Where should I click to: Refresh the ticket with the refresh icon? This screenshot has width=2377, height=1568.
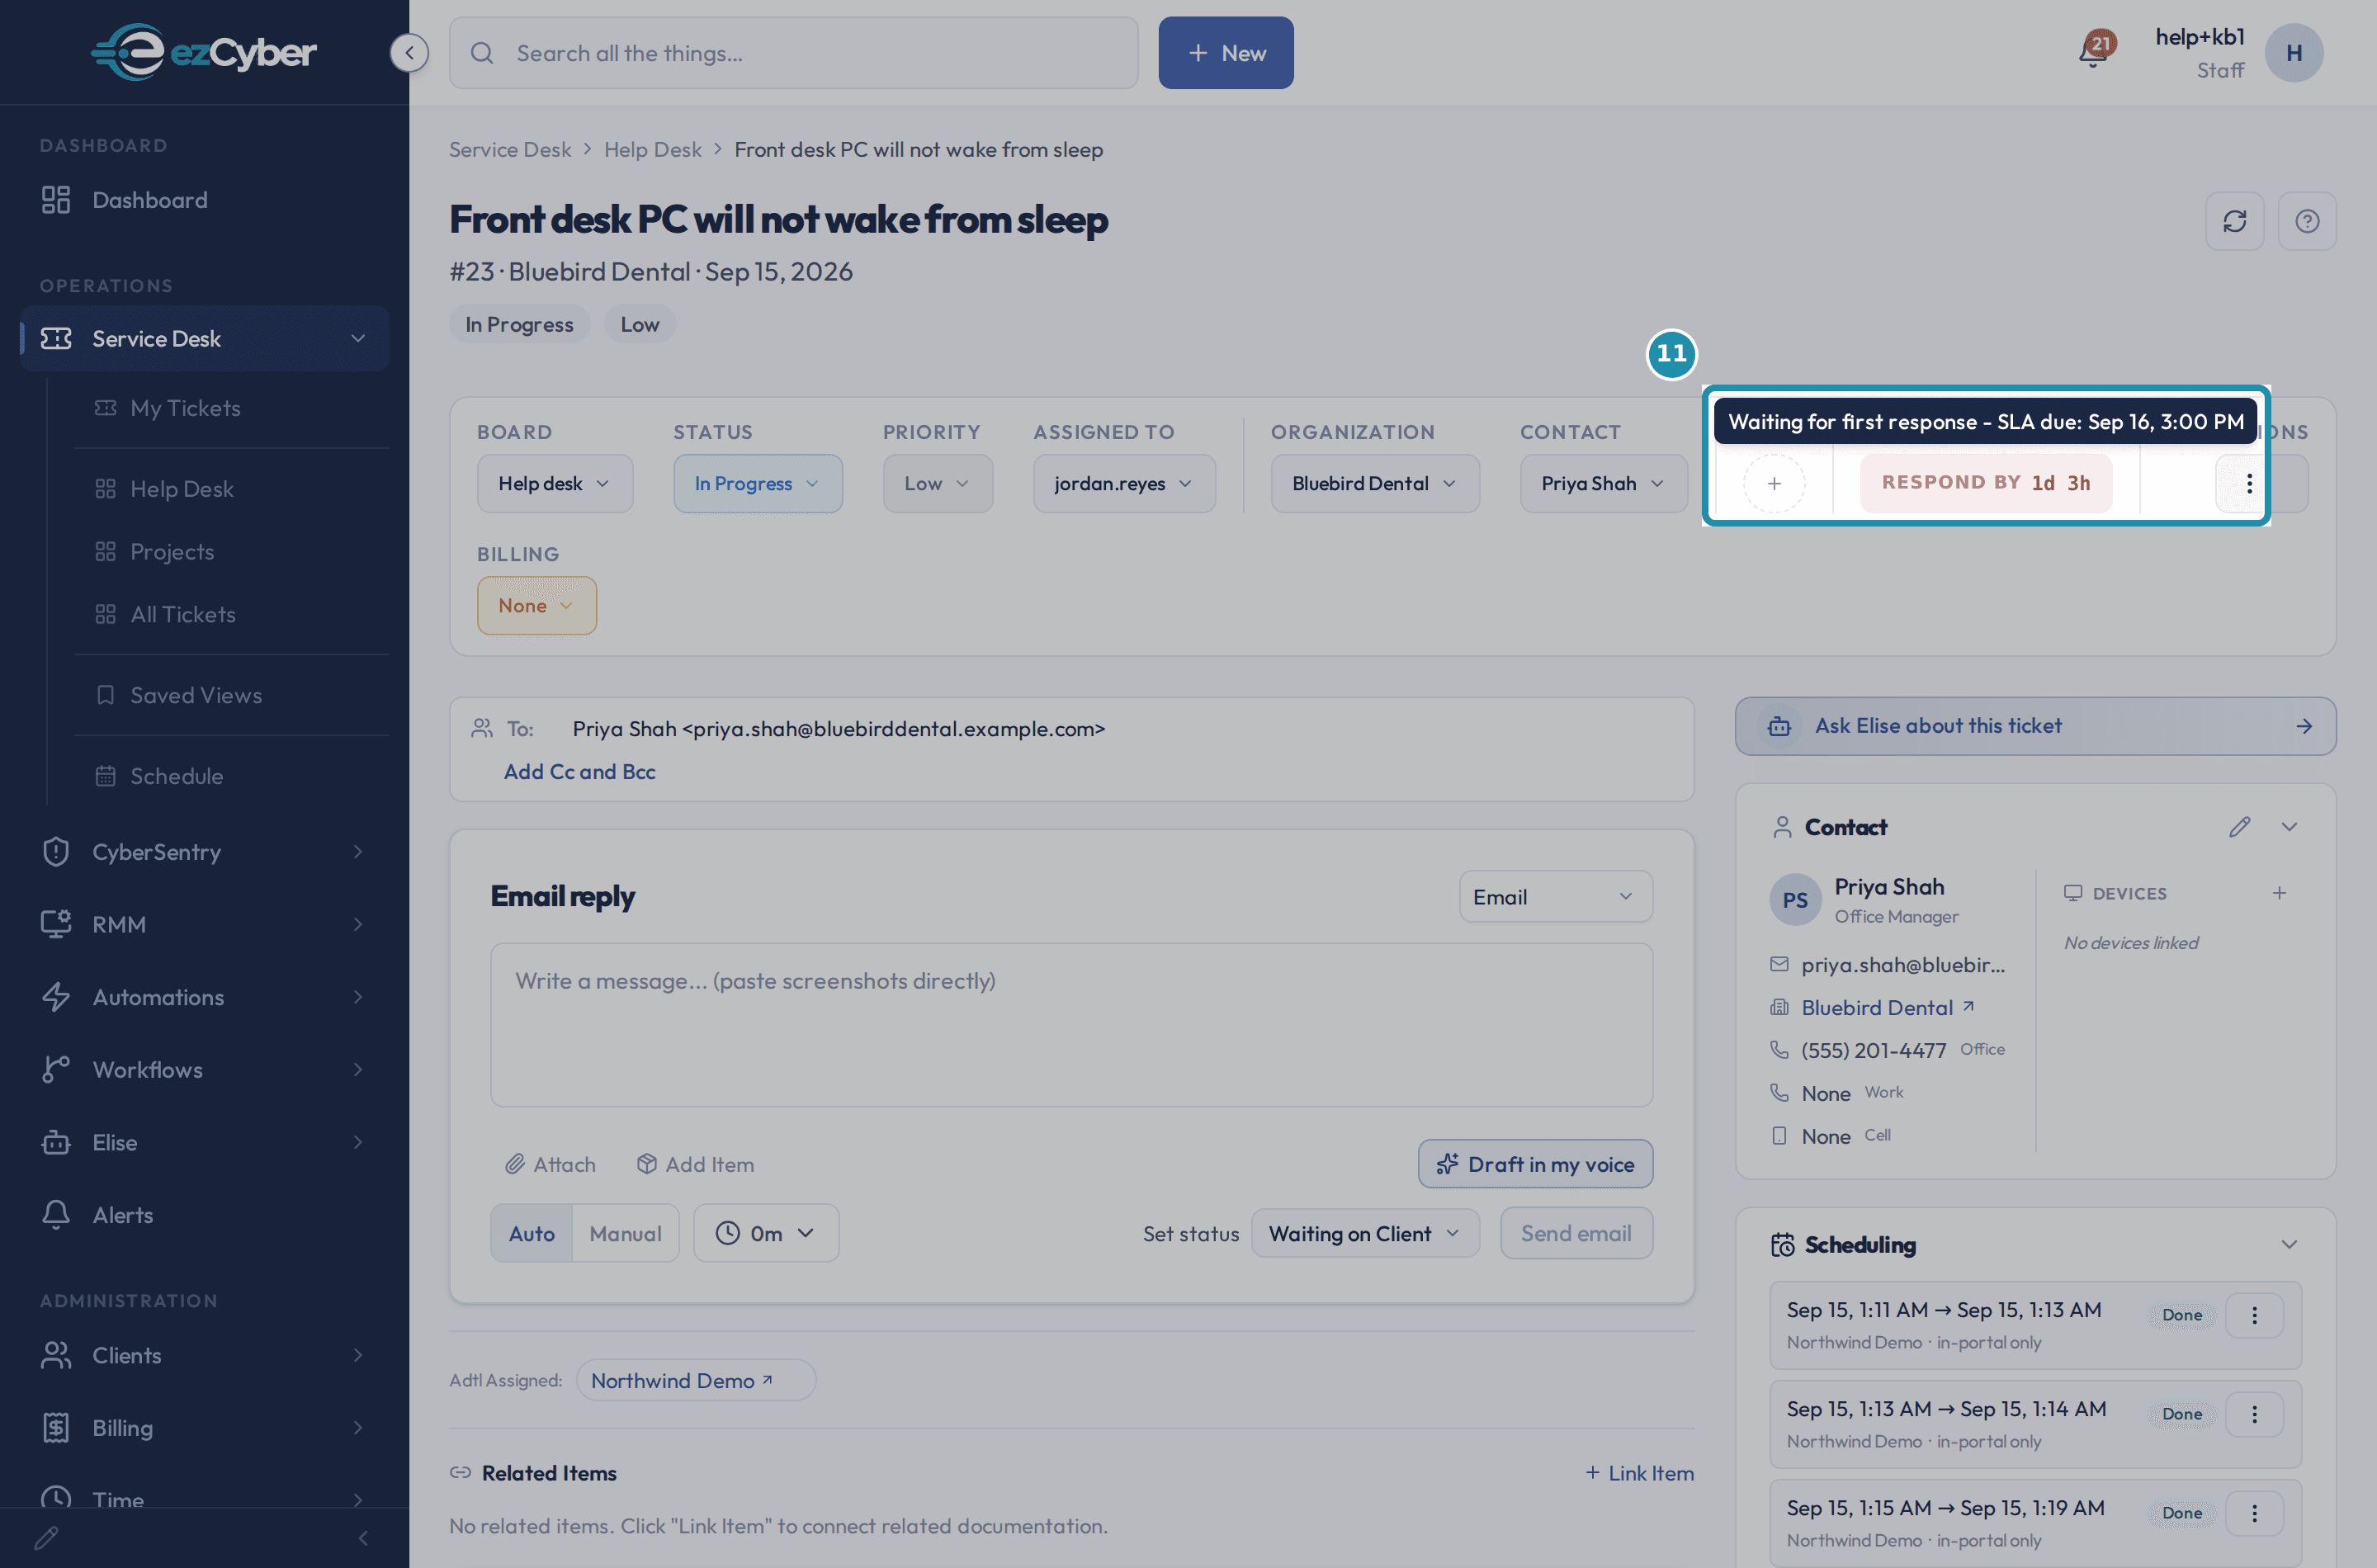pos(2235,221)
